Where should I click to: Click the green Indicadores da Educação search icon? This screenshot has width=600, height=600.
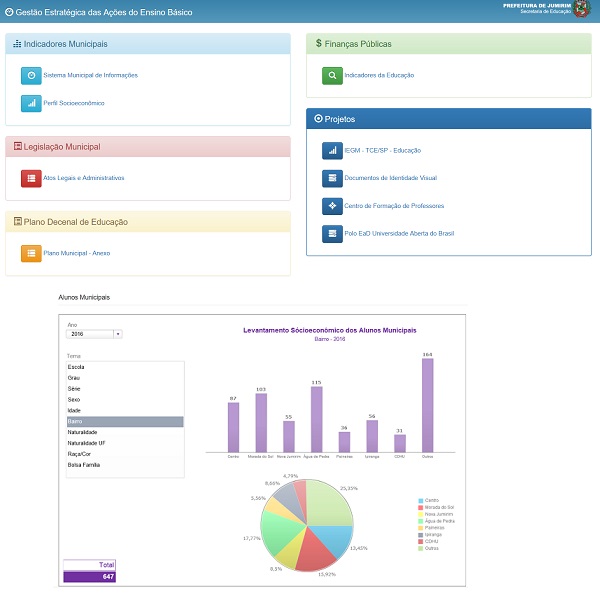[x=332, y=75]
